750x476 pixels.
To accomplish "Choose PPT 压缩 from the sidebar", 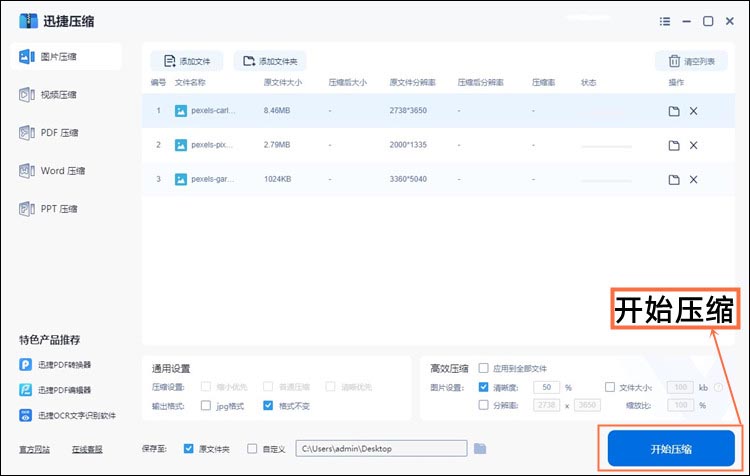I will click(48, 209).
